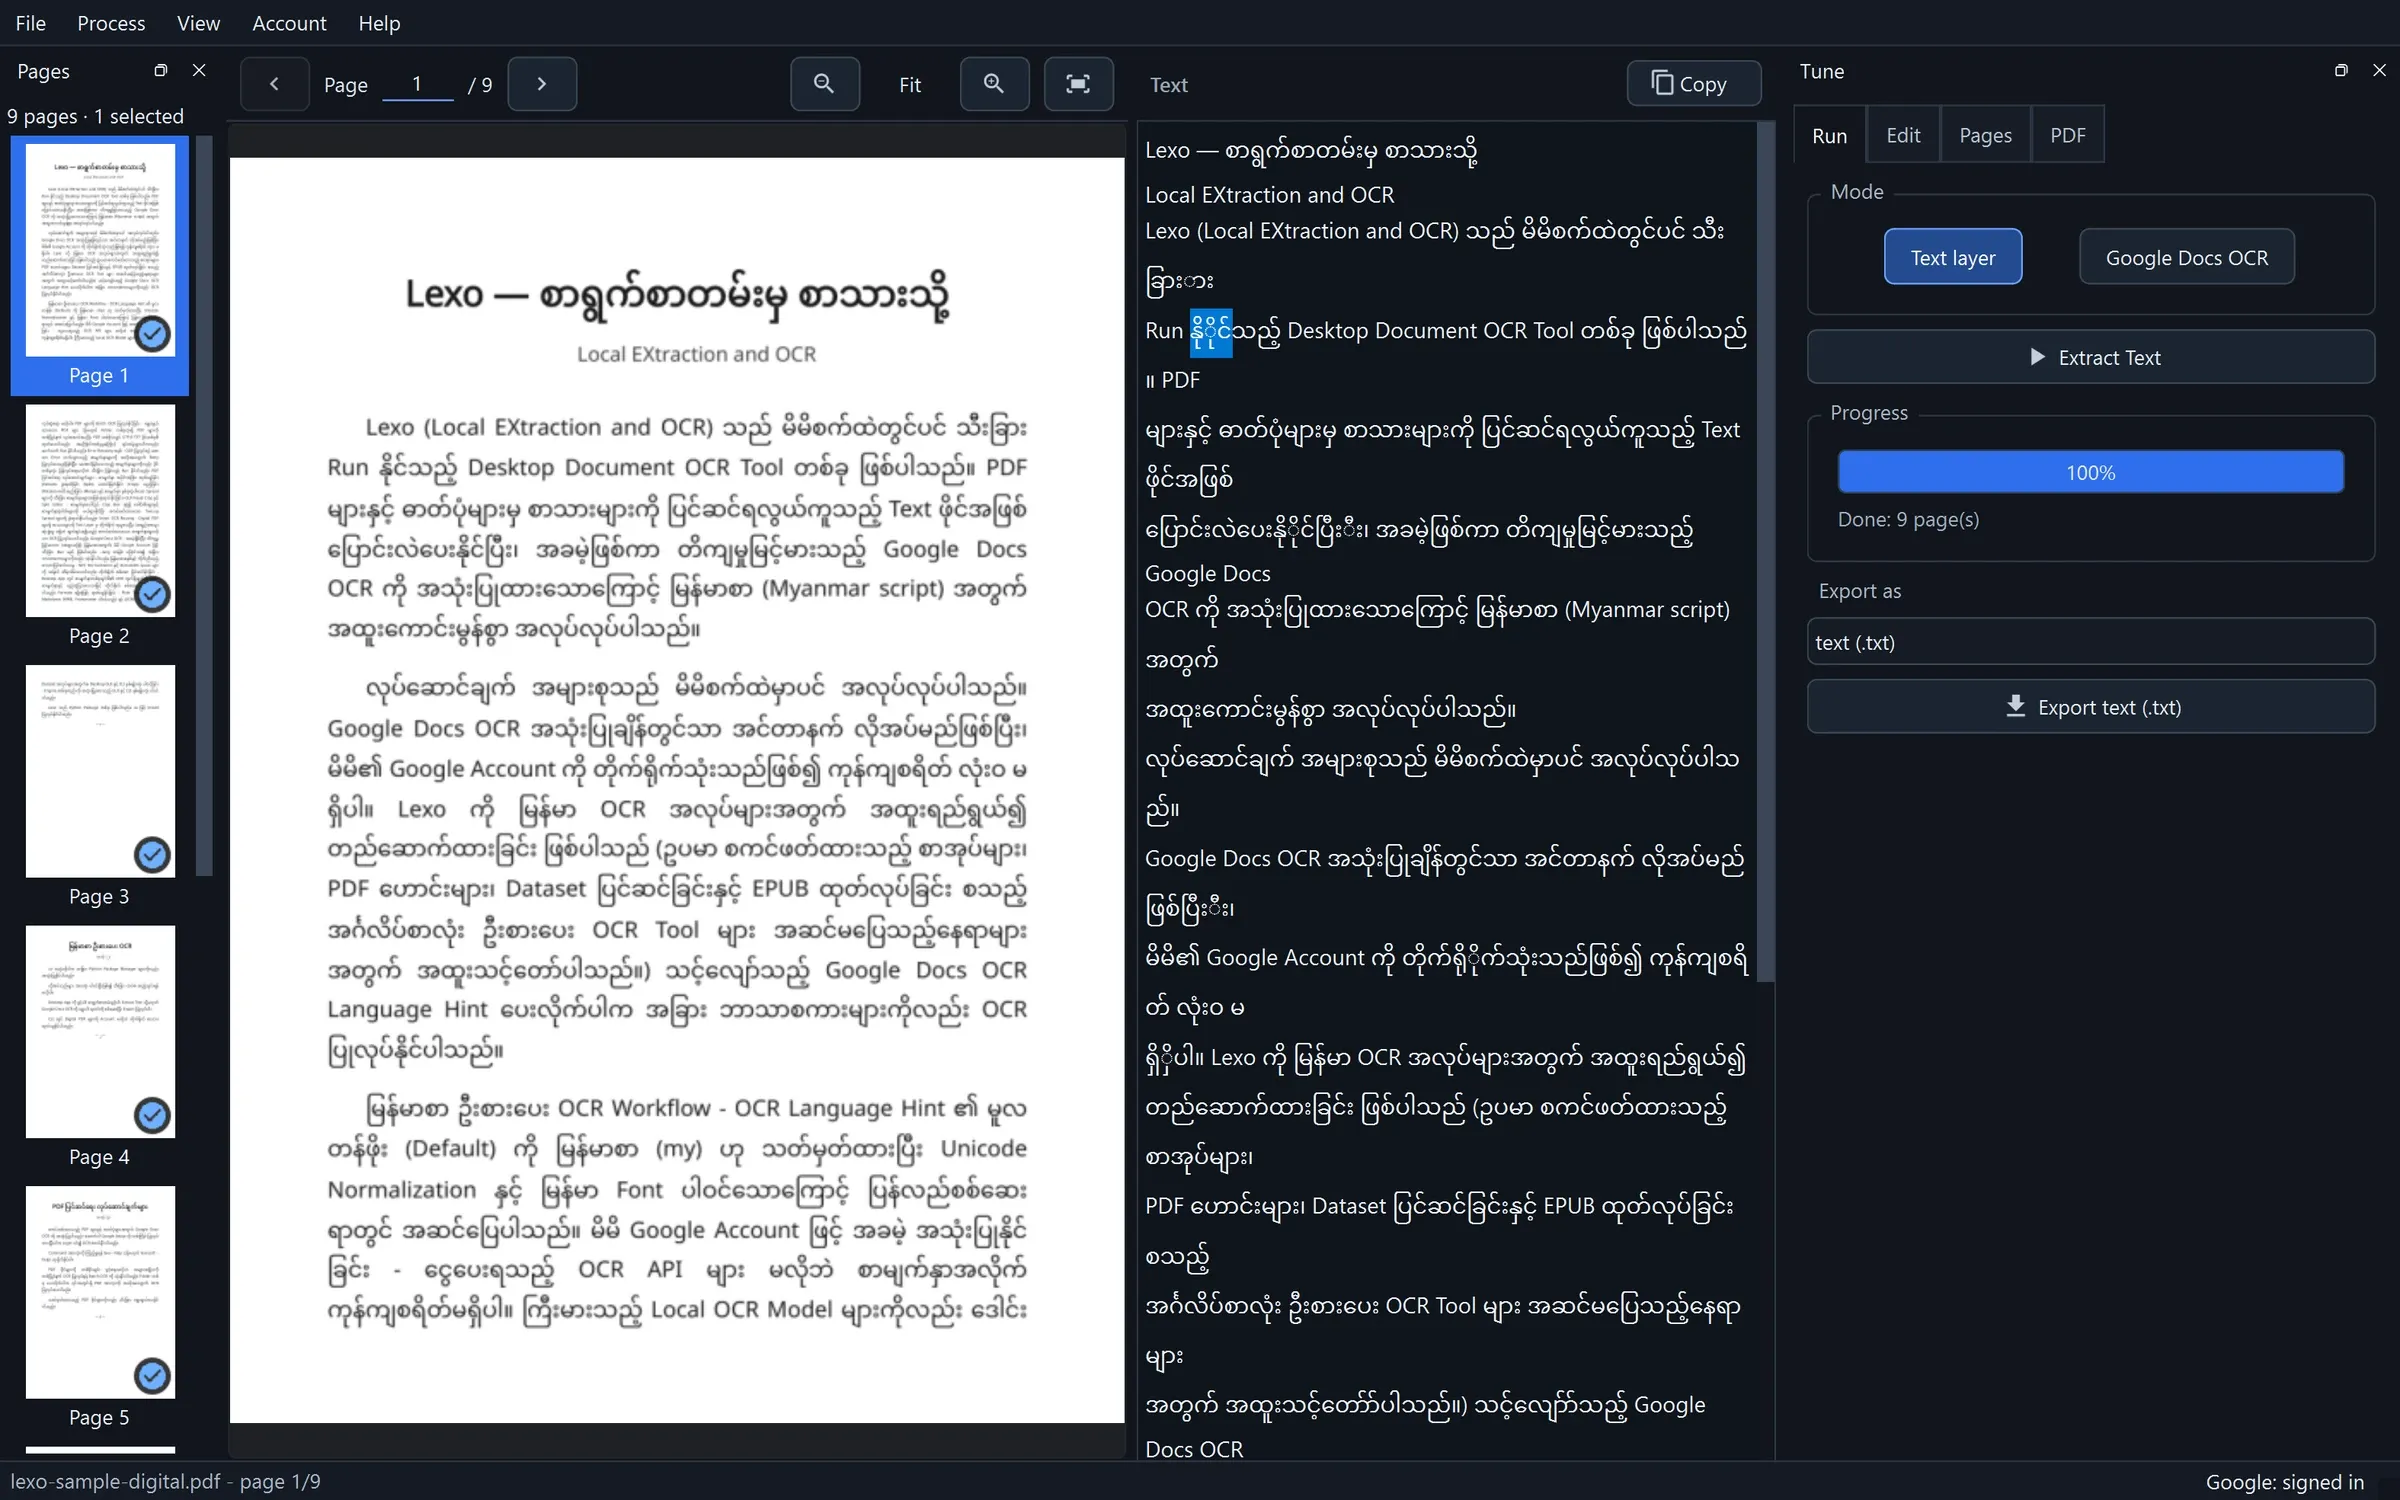The height and width of the screenshot is (1500, 2400).
Task: Open the Help menu
Action: pyautogui.click(x=379, y=23)
